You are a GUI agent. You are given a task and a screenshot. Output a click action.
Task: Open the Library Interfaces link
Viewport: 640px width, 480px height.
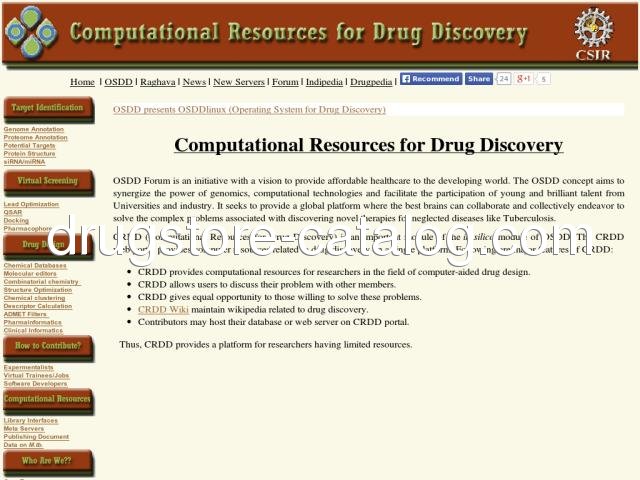(31, 420)
